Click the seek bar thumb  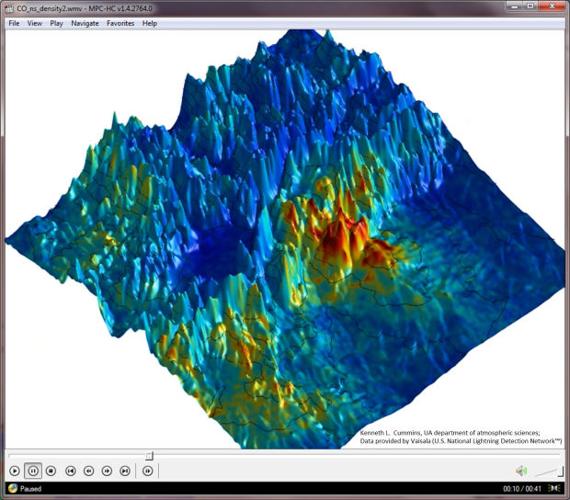149,456
